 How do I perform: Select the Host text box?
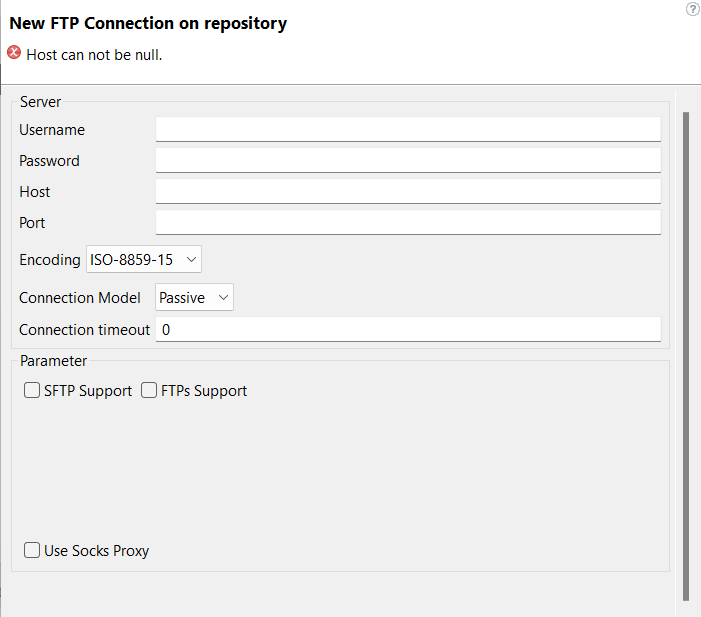[x=408, y=191]
